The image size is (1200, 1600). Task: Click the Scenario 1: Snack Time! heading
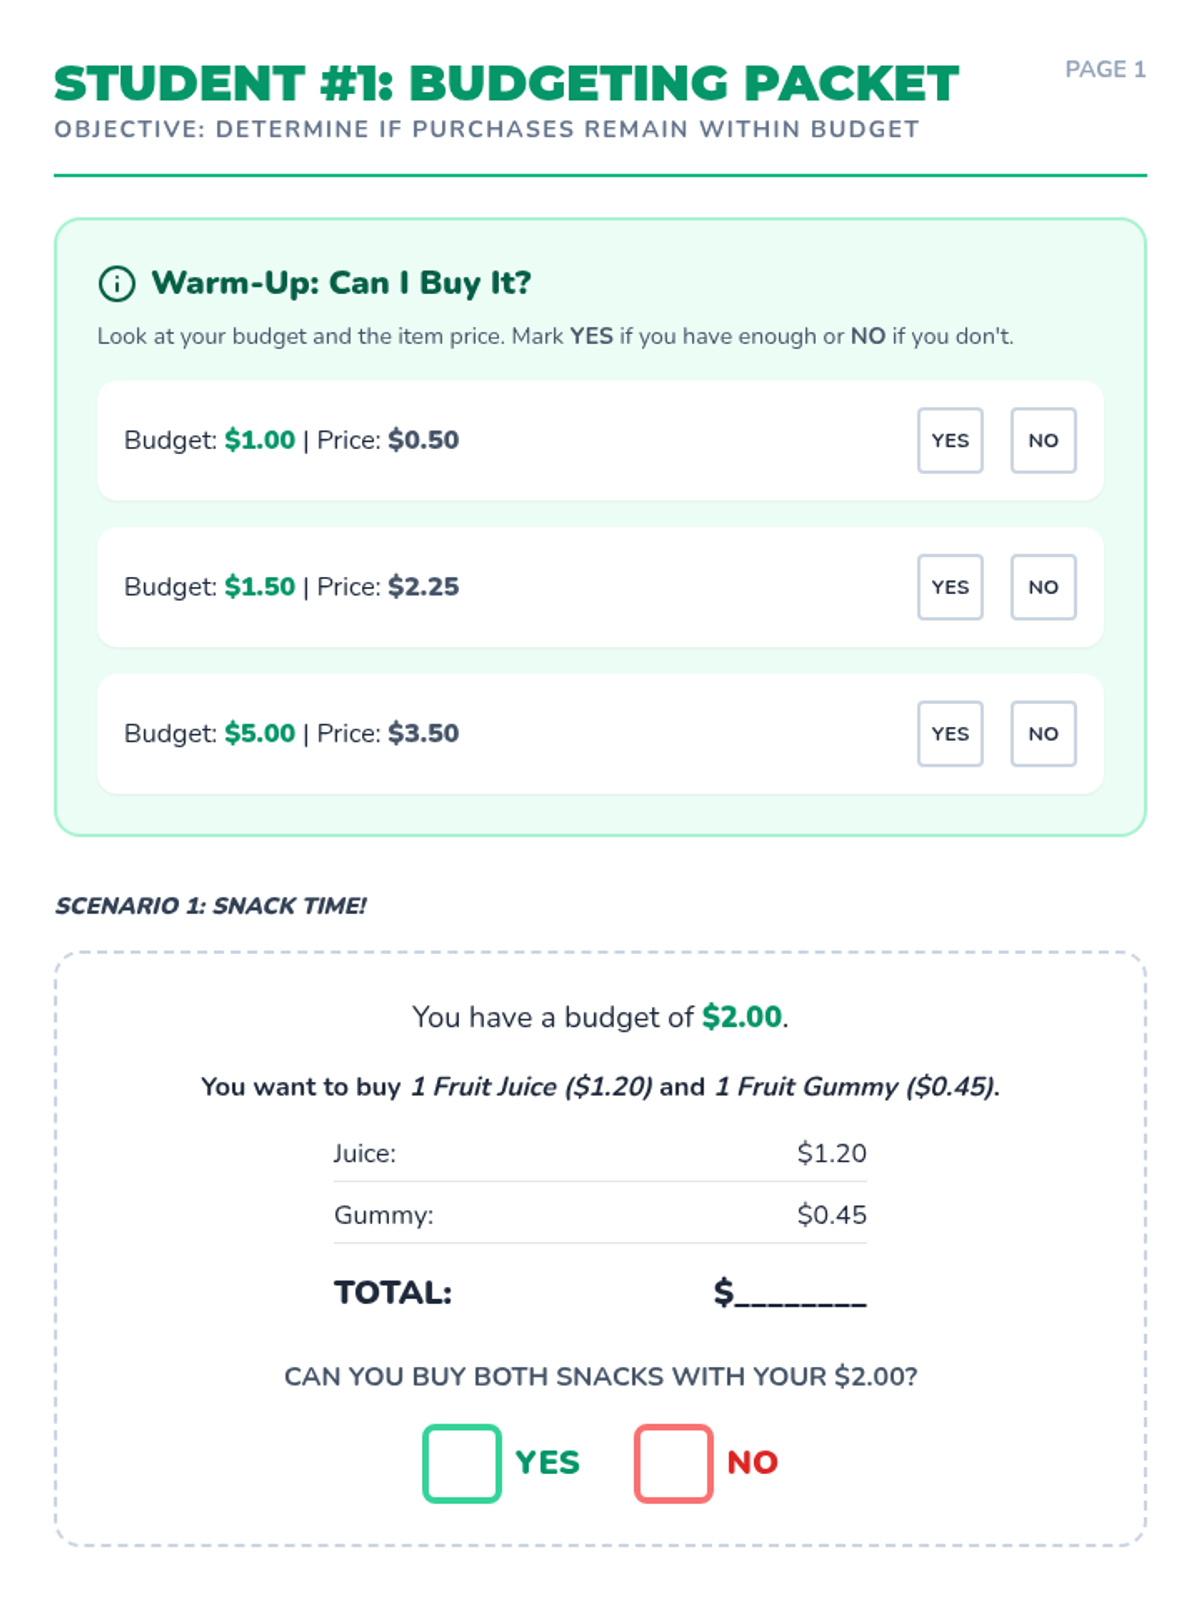(210, 906)
